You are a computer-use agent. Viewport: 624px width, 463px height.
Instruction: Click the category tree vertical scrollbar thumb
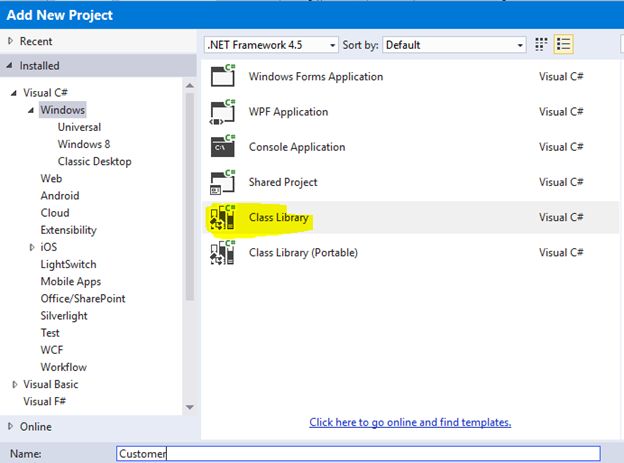[x=190, y=197]
